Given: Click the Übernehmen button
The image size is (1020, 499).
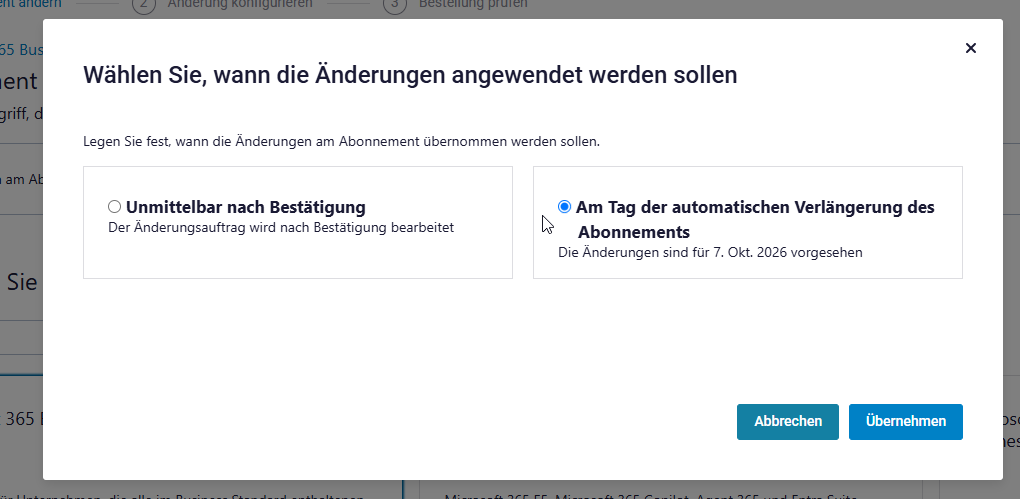Looking at the screenshot, I should 906,422.
